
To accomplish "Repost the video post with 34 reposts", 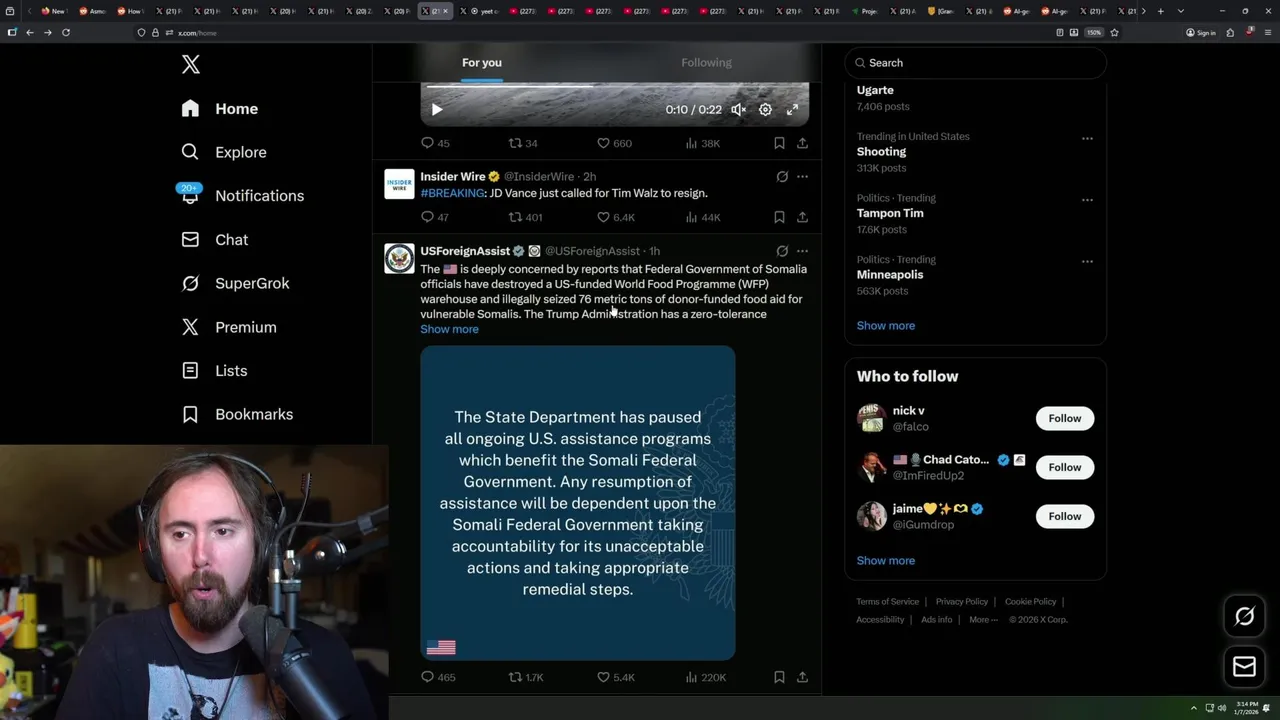I will (523, 143).
